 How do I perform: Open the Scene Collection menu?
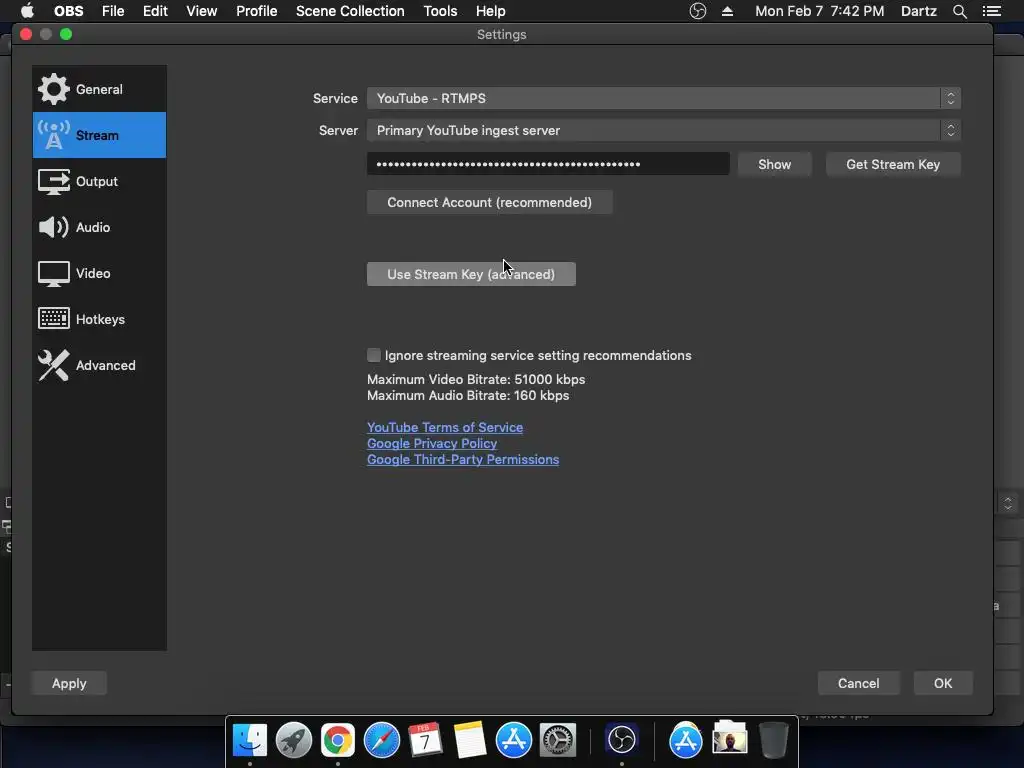(x=350, y=11)
